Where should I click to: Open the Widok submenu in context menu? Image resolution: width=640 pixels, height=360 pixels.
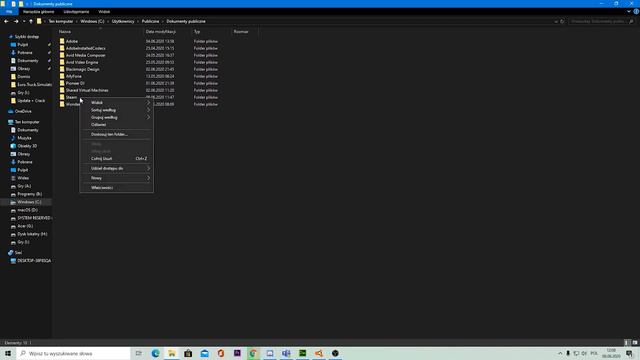click(116, 102)
